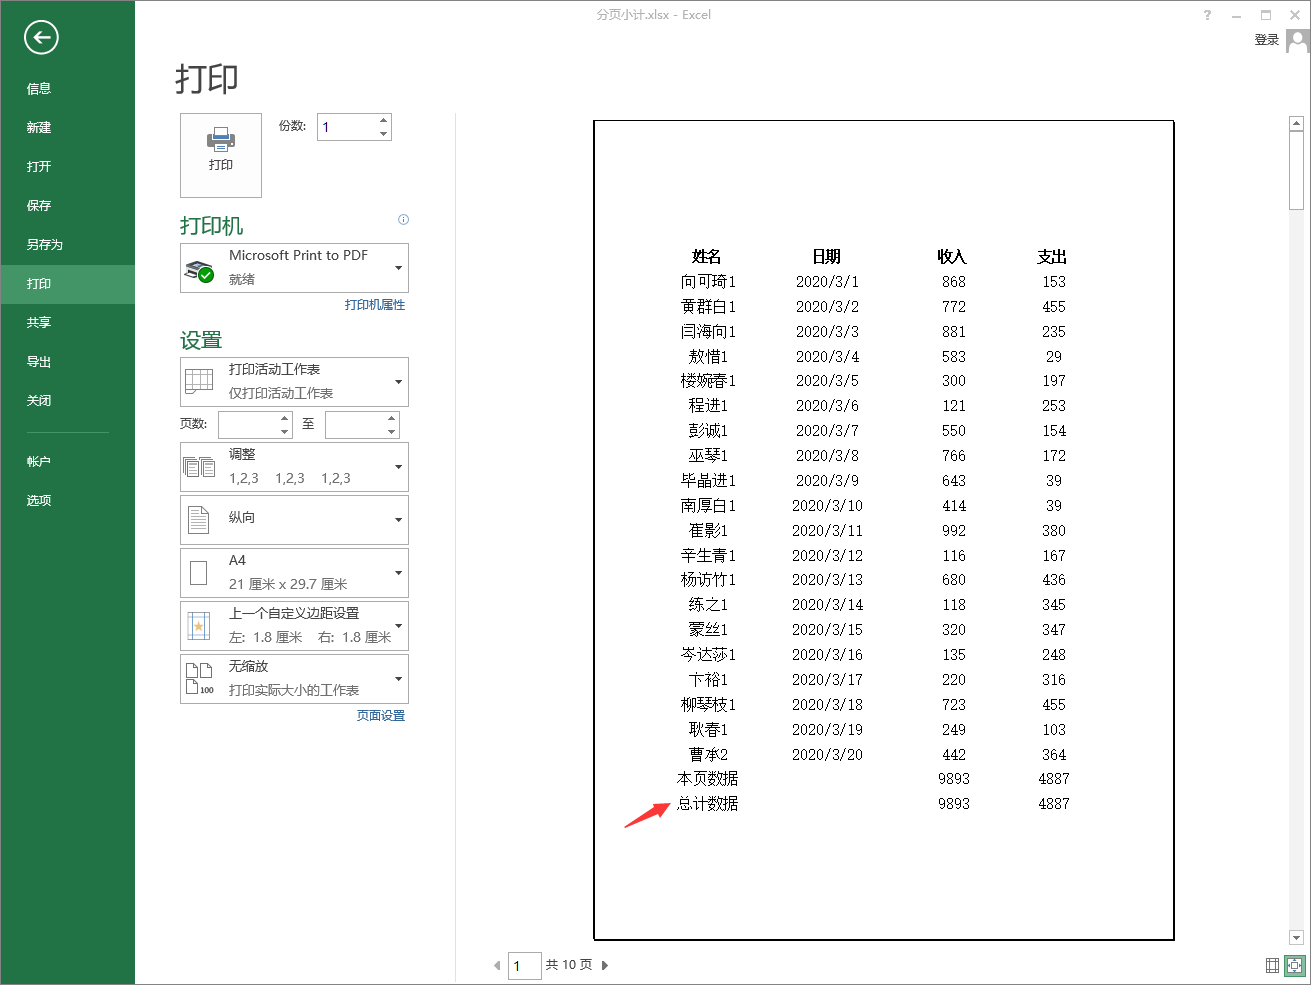The height and width of the screenshot is (985, 1311).
Task: Open the printer info icon
Action: tap(403, 220)
